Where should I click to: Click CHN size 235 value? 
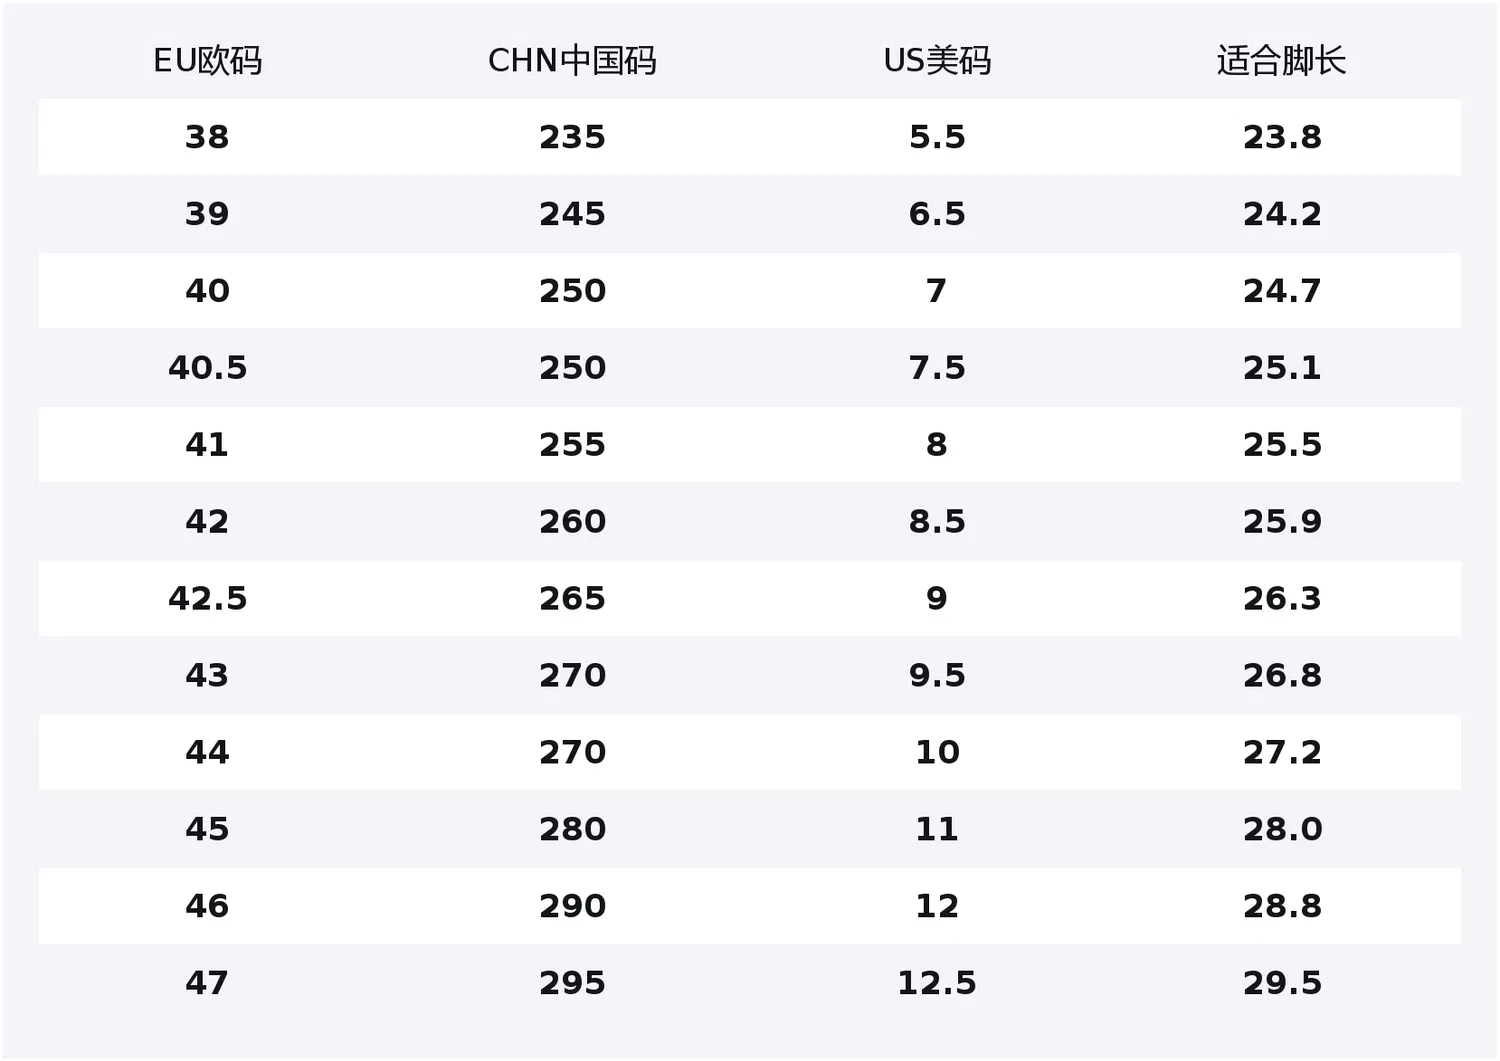[572, 137]
